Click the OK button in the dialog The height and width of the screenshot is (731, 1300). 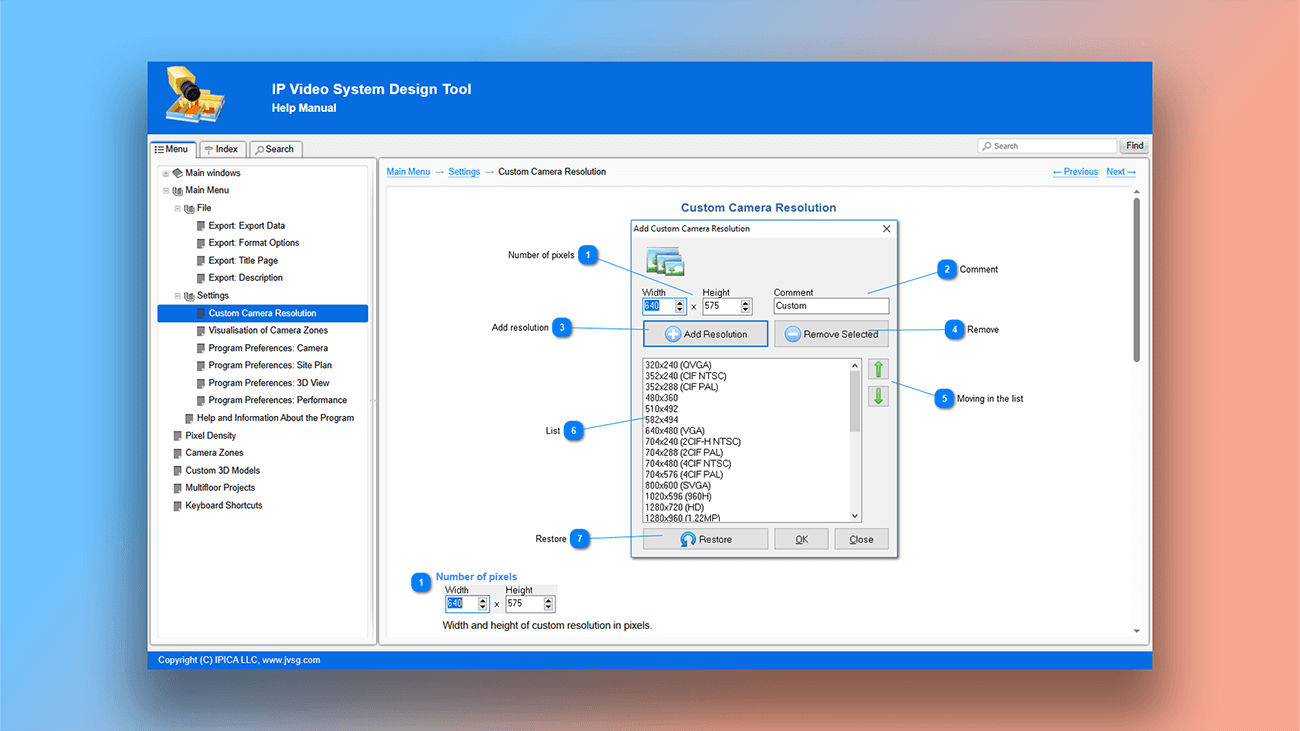click(x=801, y=539)
